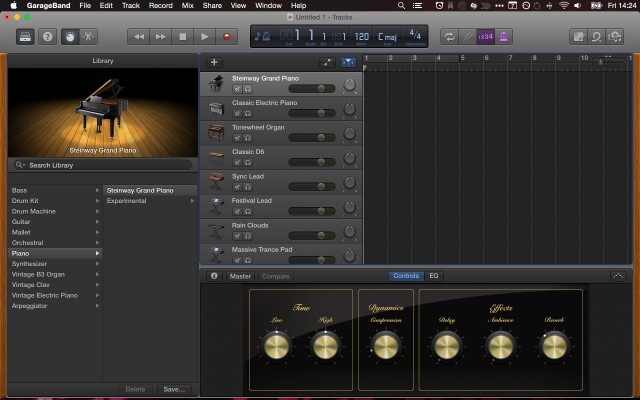640x400 pixels.
Task: Solo the Classic Electric Piano track
Action: (247, 113)
